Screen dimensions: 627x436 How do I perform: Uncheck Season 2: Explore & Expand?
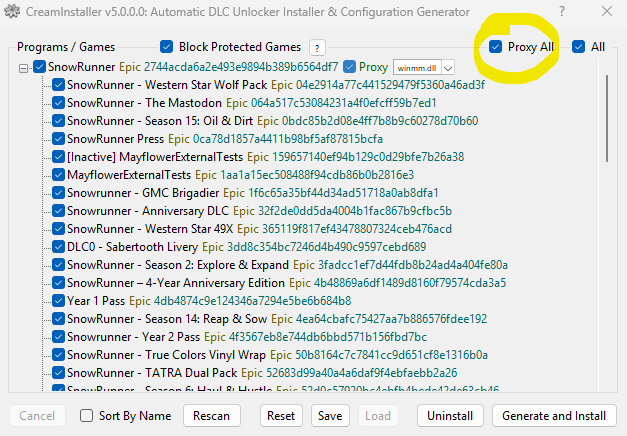click(58, 265)
